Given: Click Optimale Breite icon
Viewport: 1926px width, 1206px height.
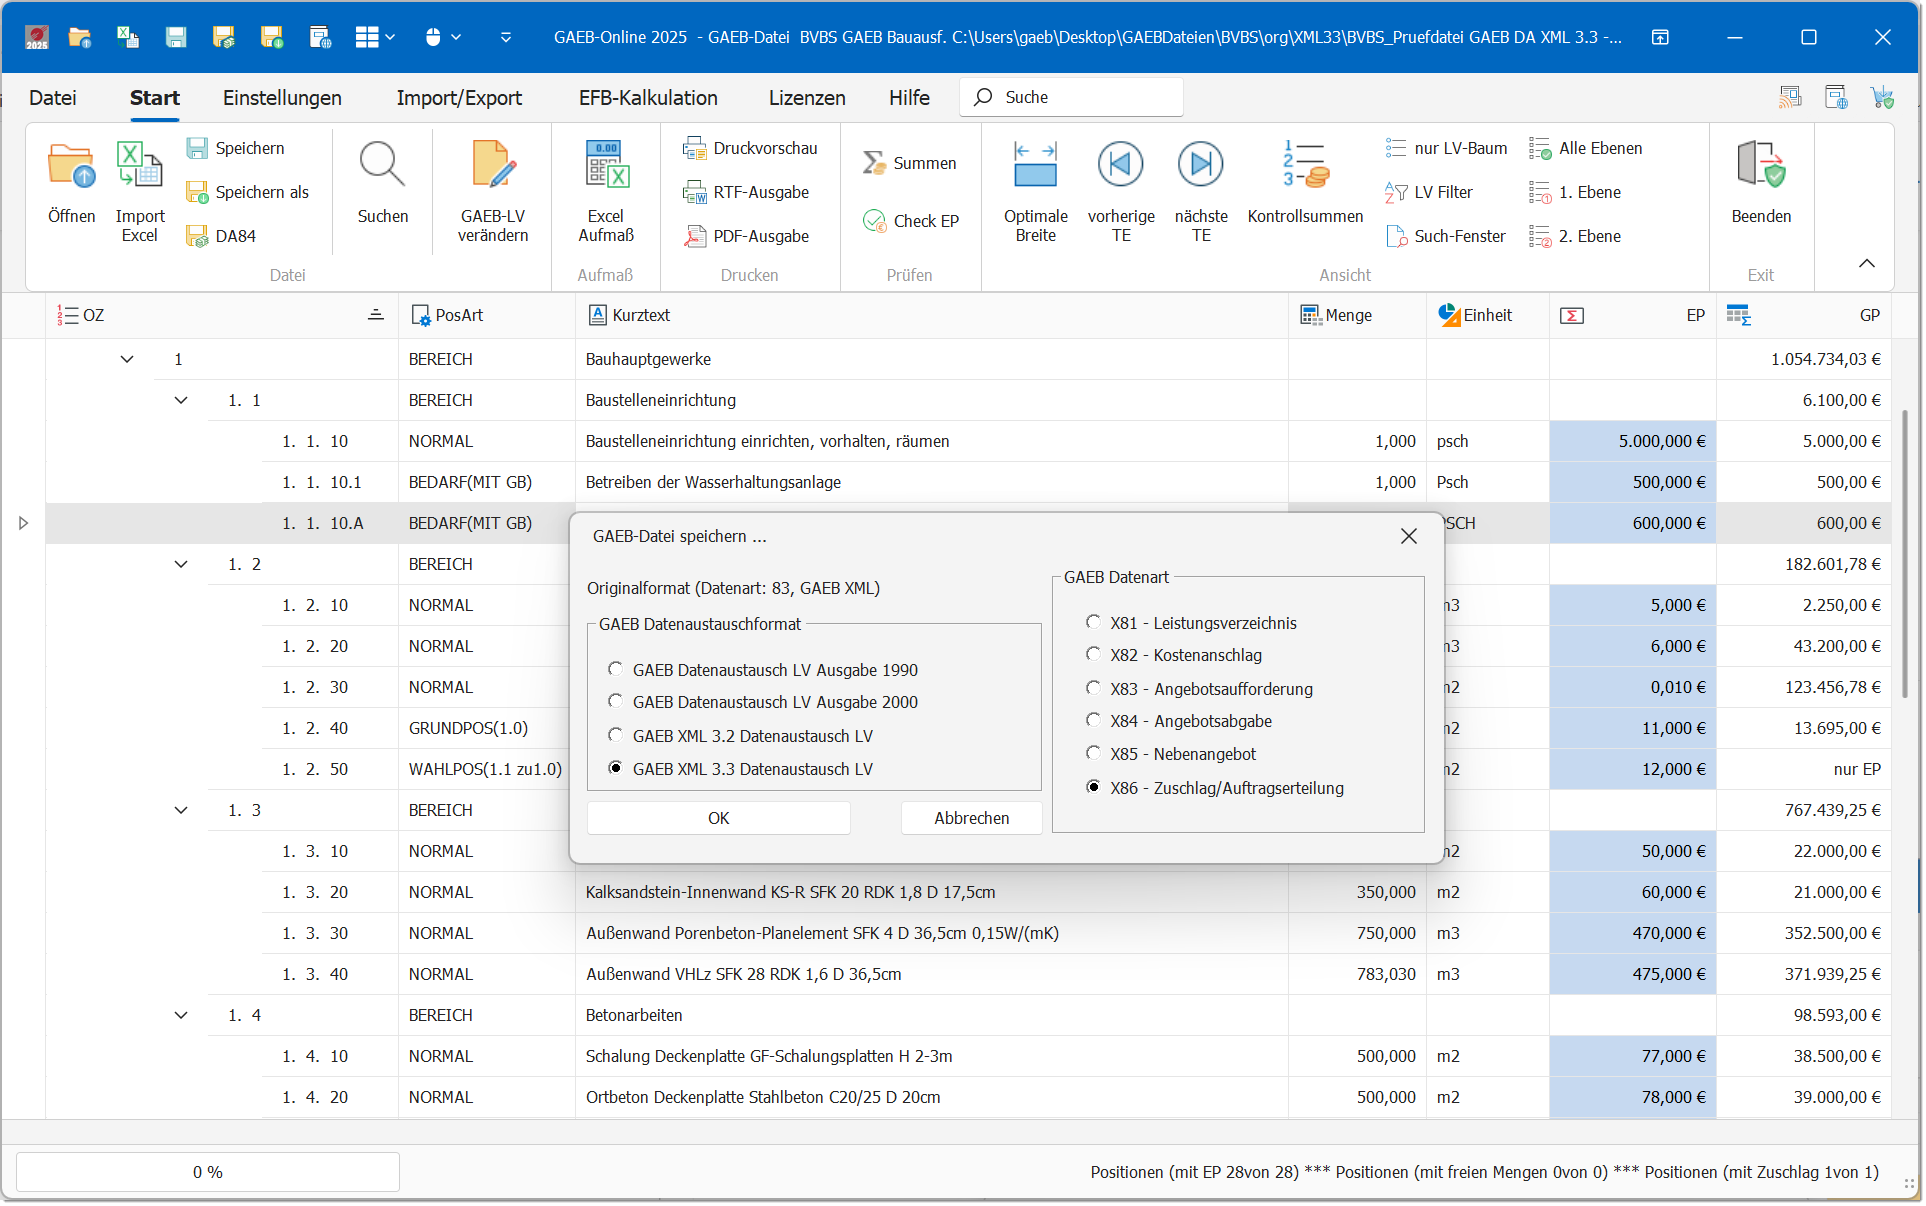Looking at the screenshot, I should pos(1035,166).
